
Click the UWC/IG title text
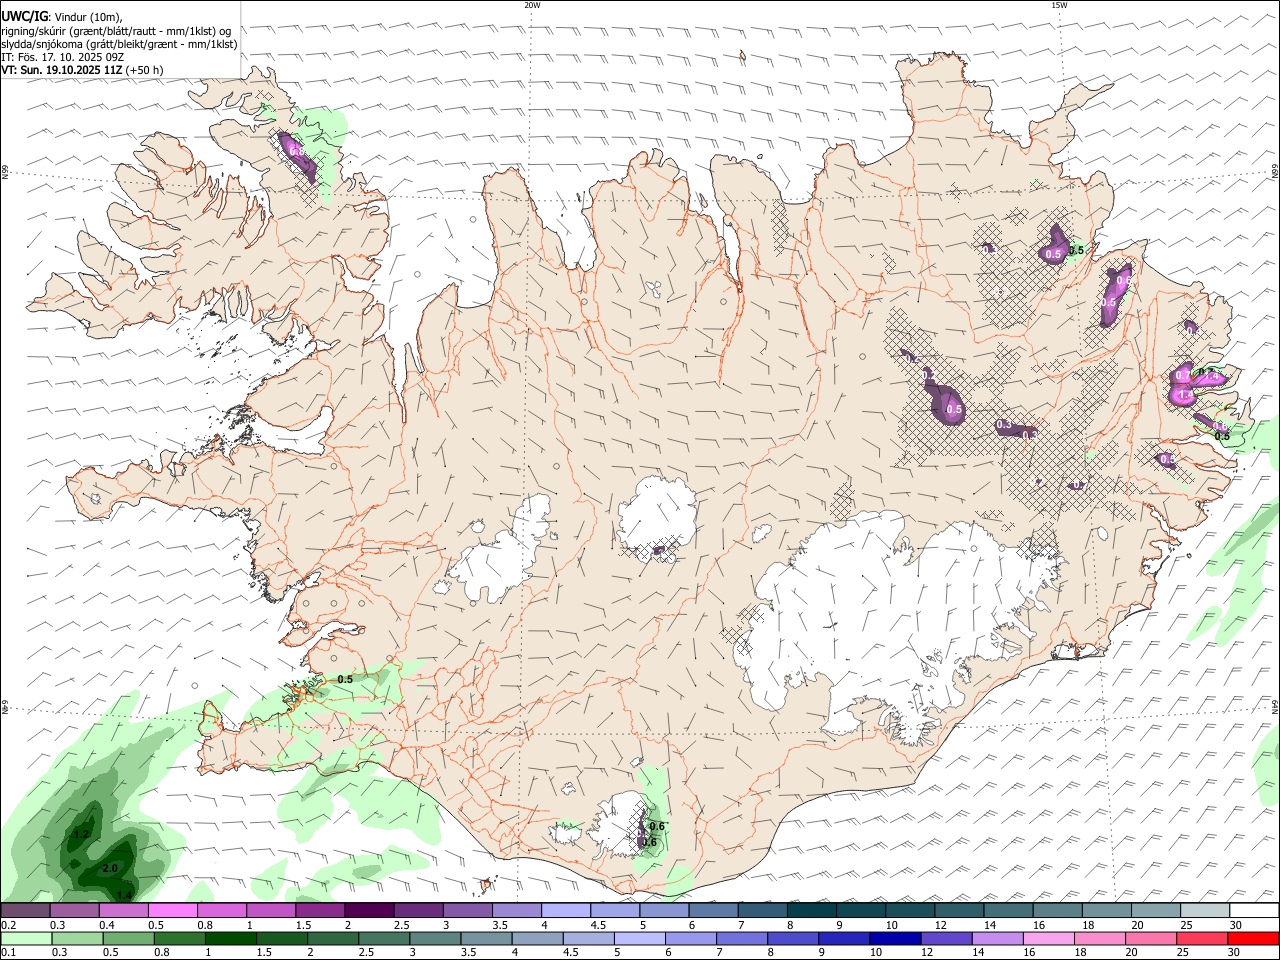[24, 16]
